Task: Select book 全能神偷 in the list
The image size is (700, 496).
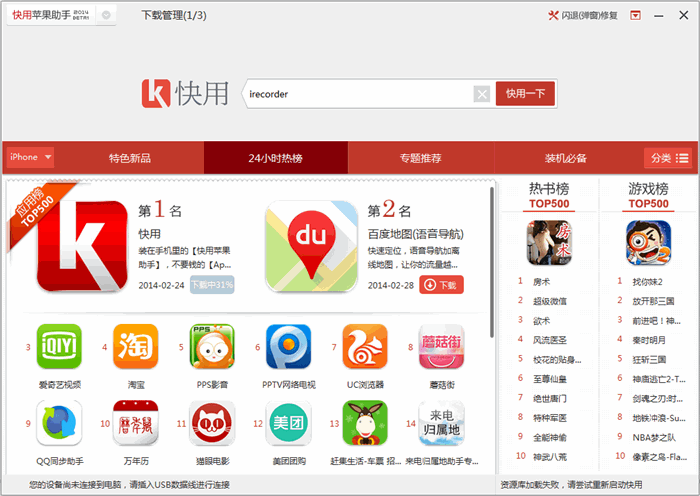Action: [550, 437]
